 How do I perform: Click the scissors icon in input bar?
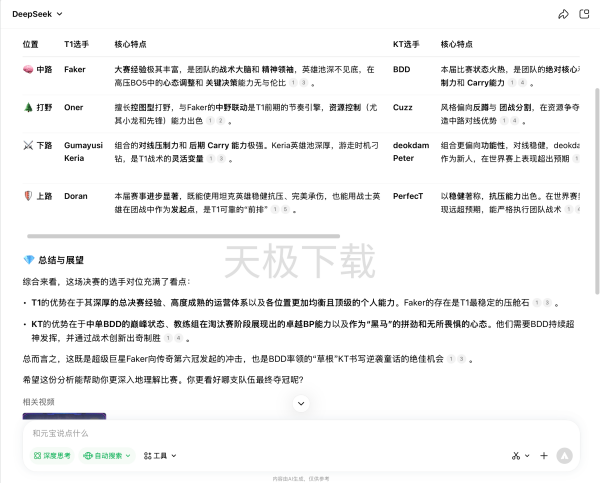[516, 455]
